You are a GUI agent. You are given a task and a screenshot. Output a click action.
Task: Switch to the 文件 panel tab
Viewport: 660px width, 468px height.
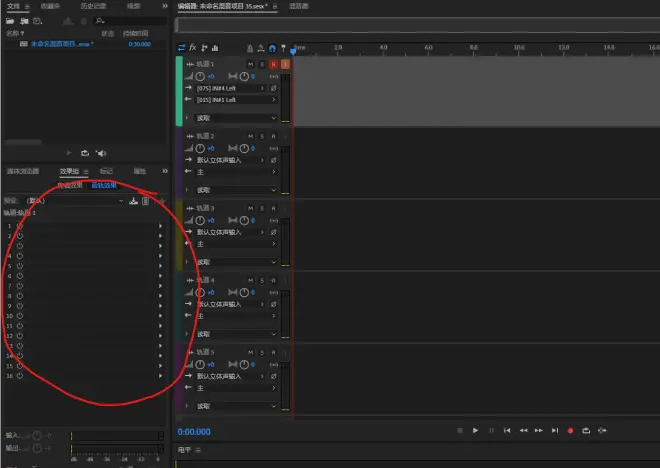pos(13,6)
